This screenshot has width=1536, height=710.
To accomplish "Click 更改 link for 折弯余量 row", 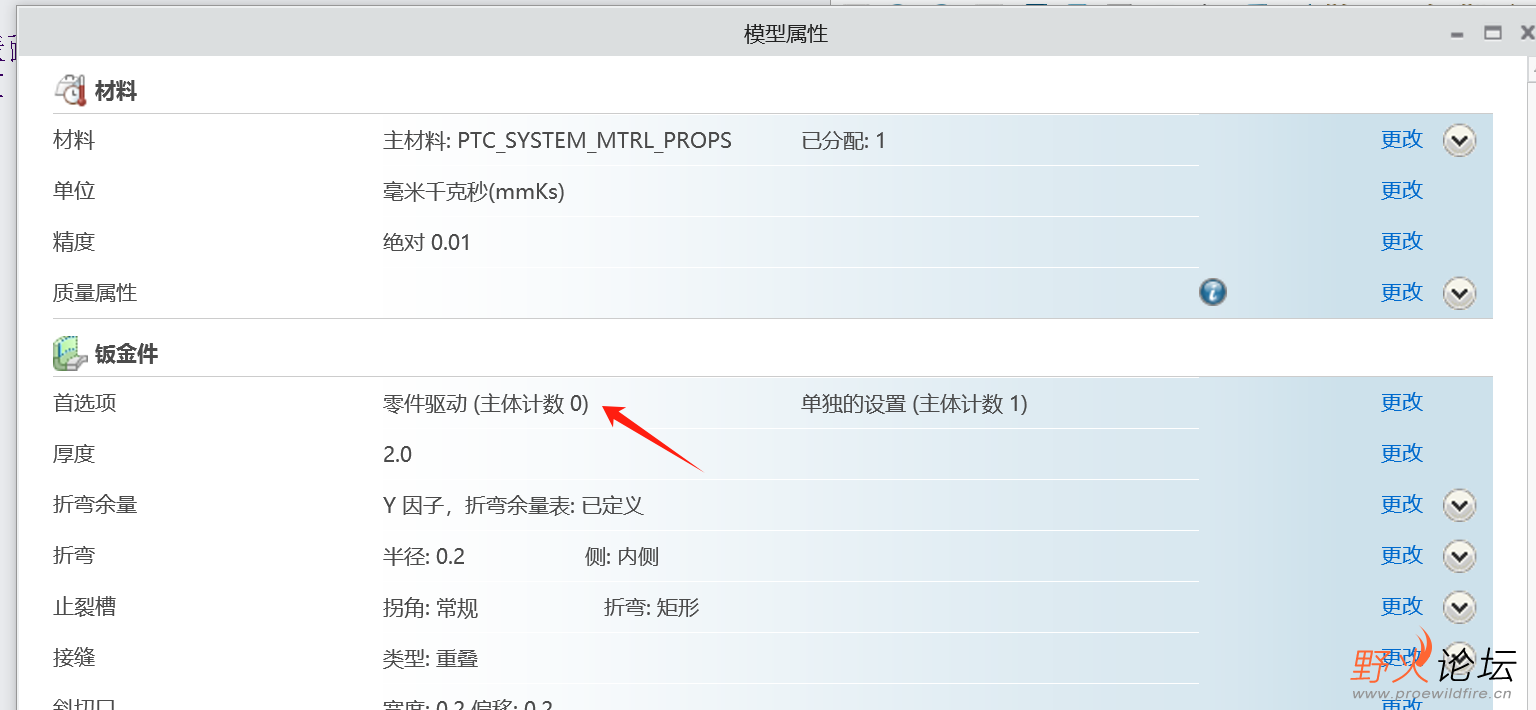I will (x=1402, y=504).
